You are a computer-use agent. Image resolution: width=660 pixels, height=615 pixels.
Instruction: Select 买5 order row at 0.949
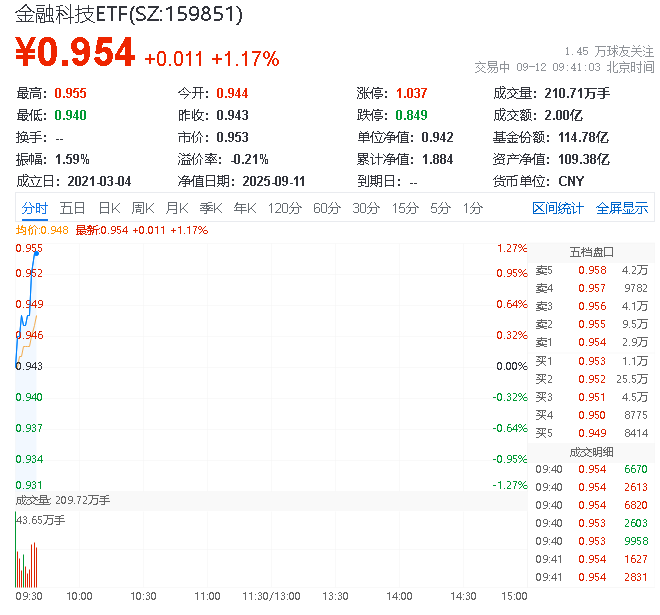(591, 433)
